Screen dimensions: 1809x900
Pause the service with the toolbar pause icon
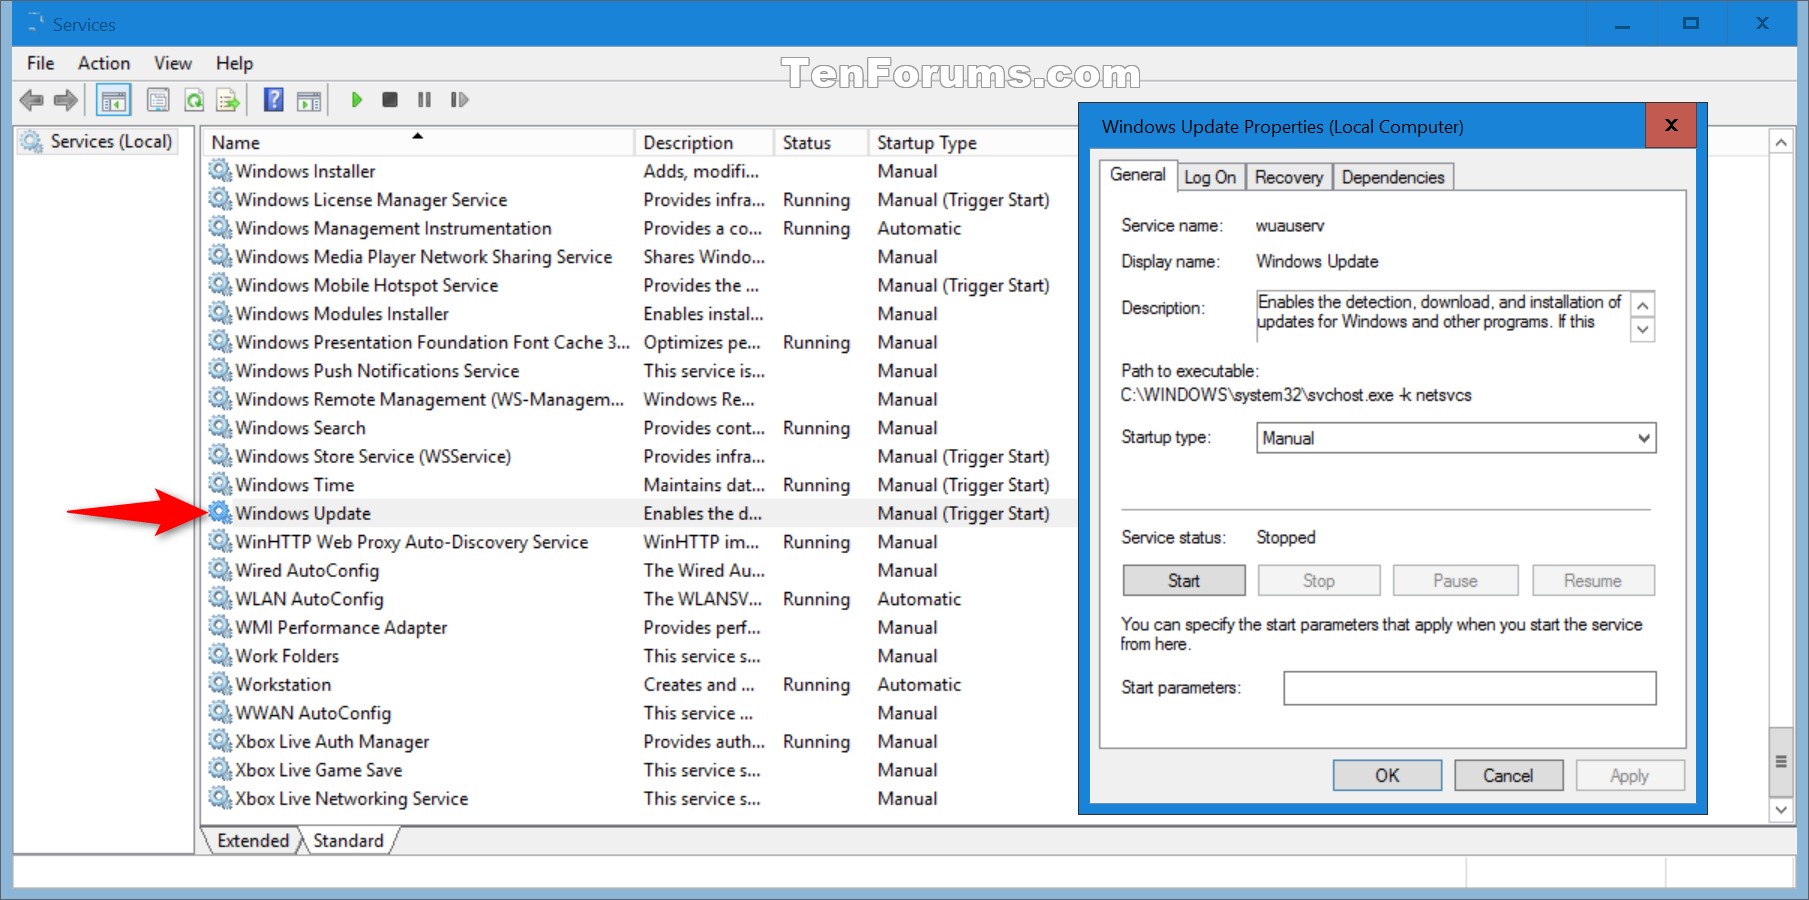(x=425, y=100)
